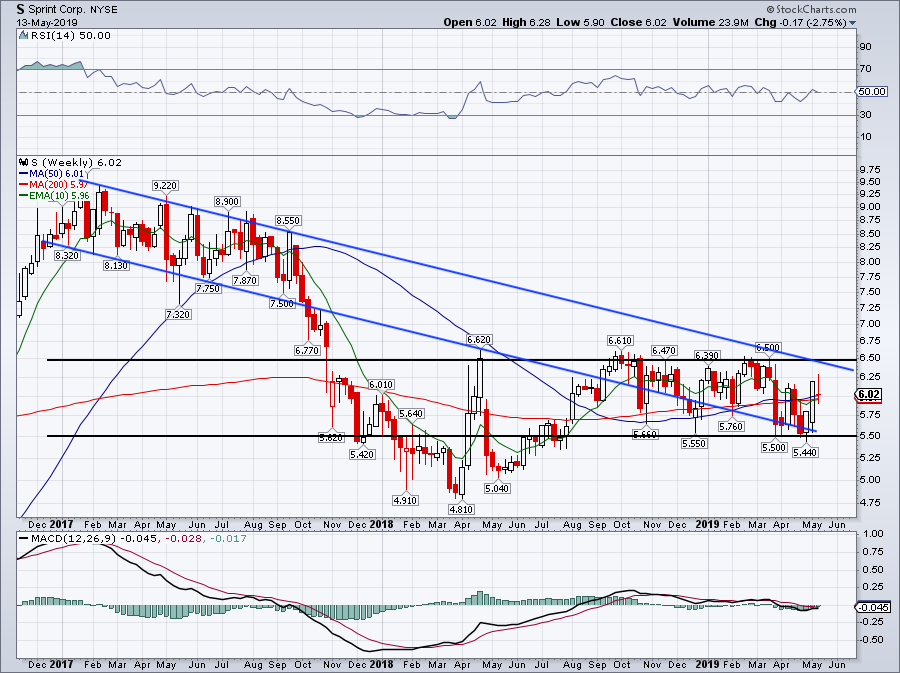Screen dimensions: 900x673
Task: Click the 6.770 price label
Action: [x=307, y=350]
